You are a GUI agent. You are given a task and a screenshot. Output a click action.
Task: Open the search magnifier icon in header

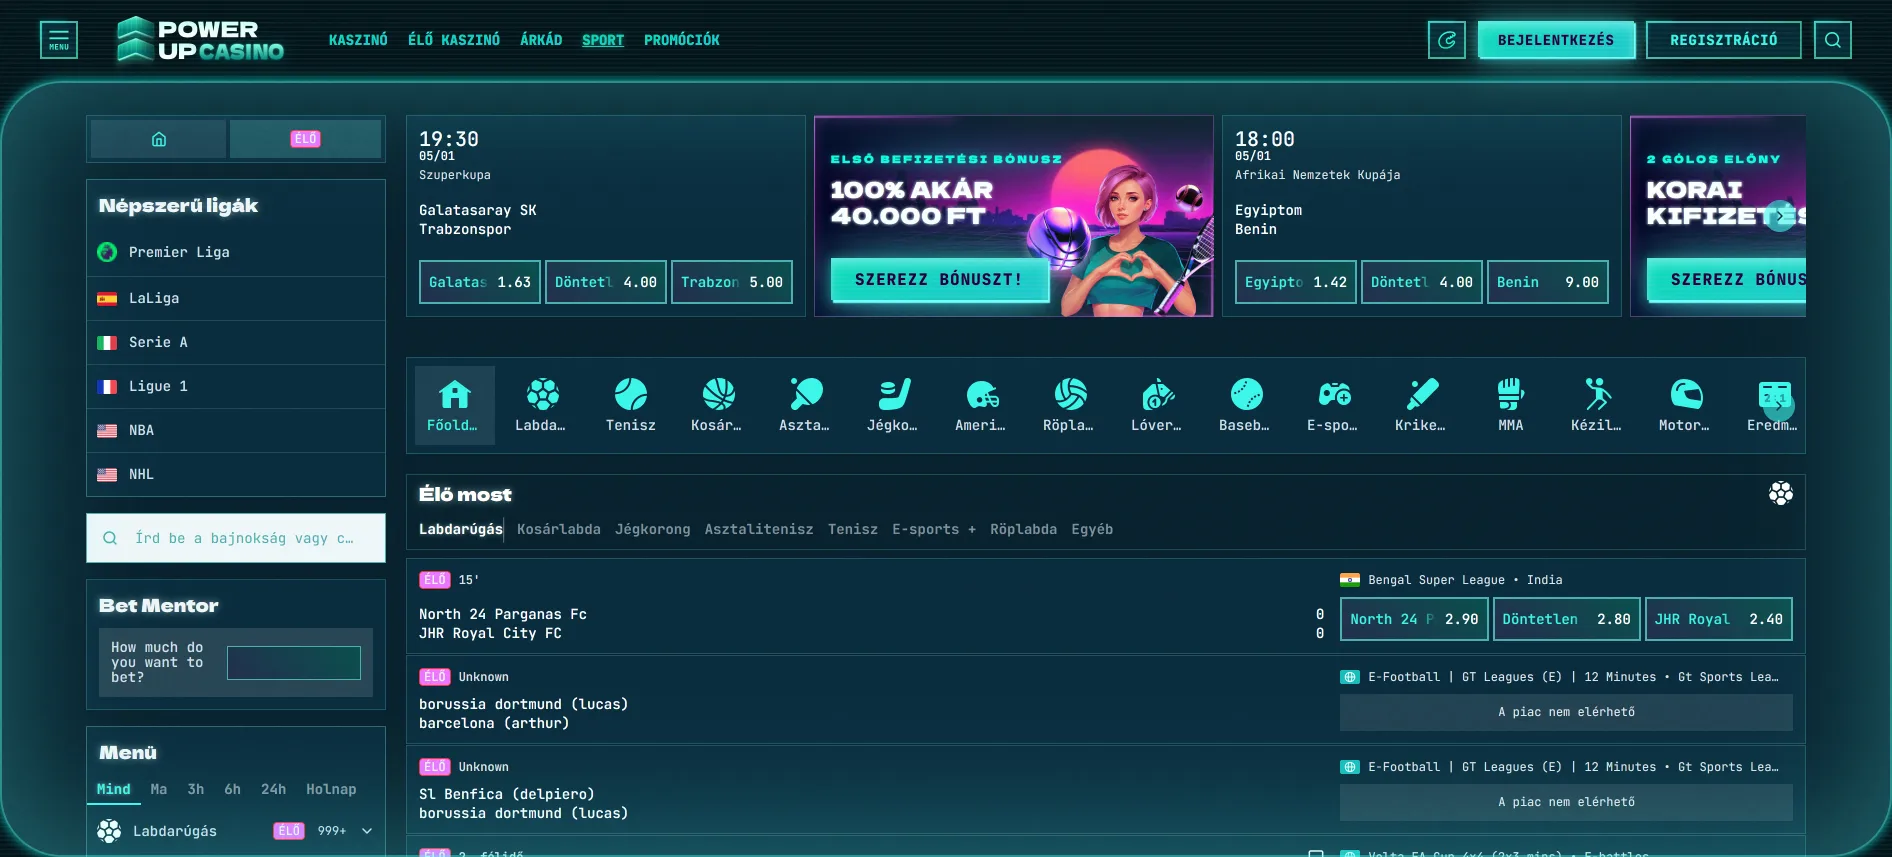coord(1833,40)
